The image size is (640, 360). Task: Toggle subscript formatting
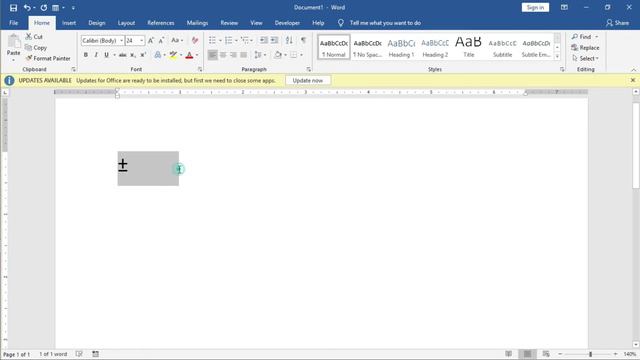tap(133, 55)
